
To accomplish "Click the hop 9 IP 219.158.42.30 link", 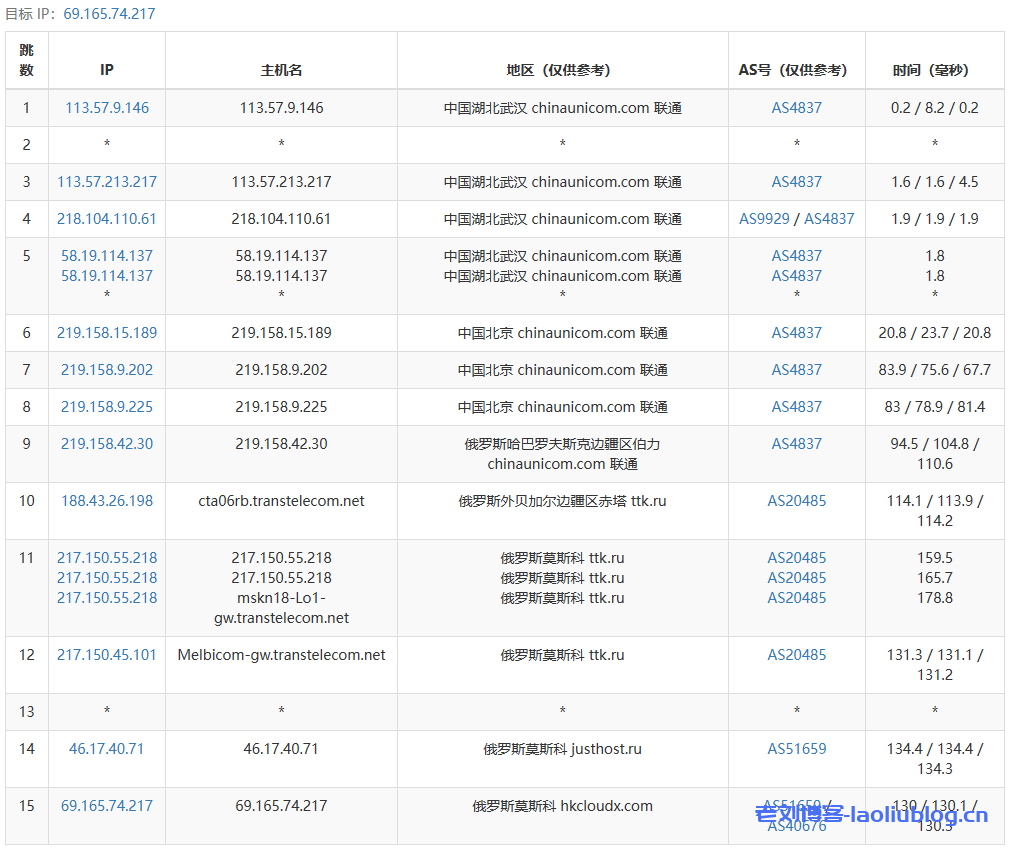I will pyautogui.click(x=106, y=443).
